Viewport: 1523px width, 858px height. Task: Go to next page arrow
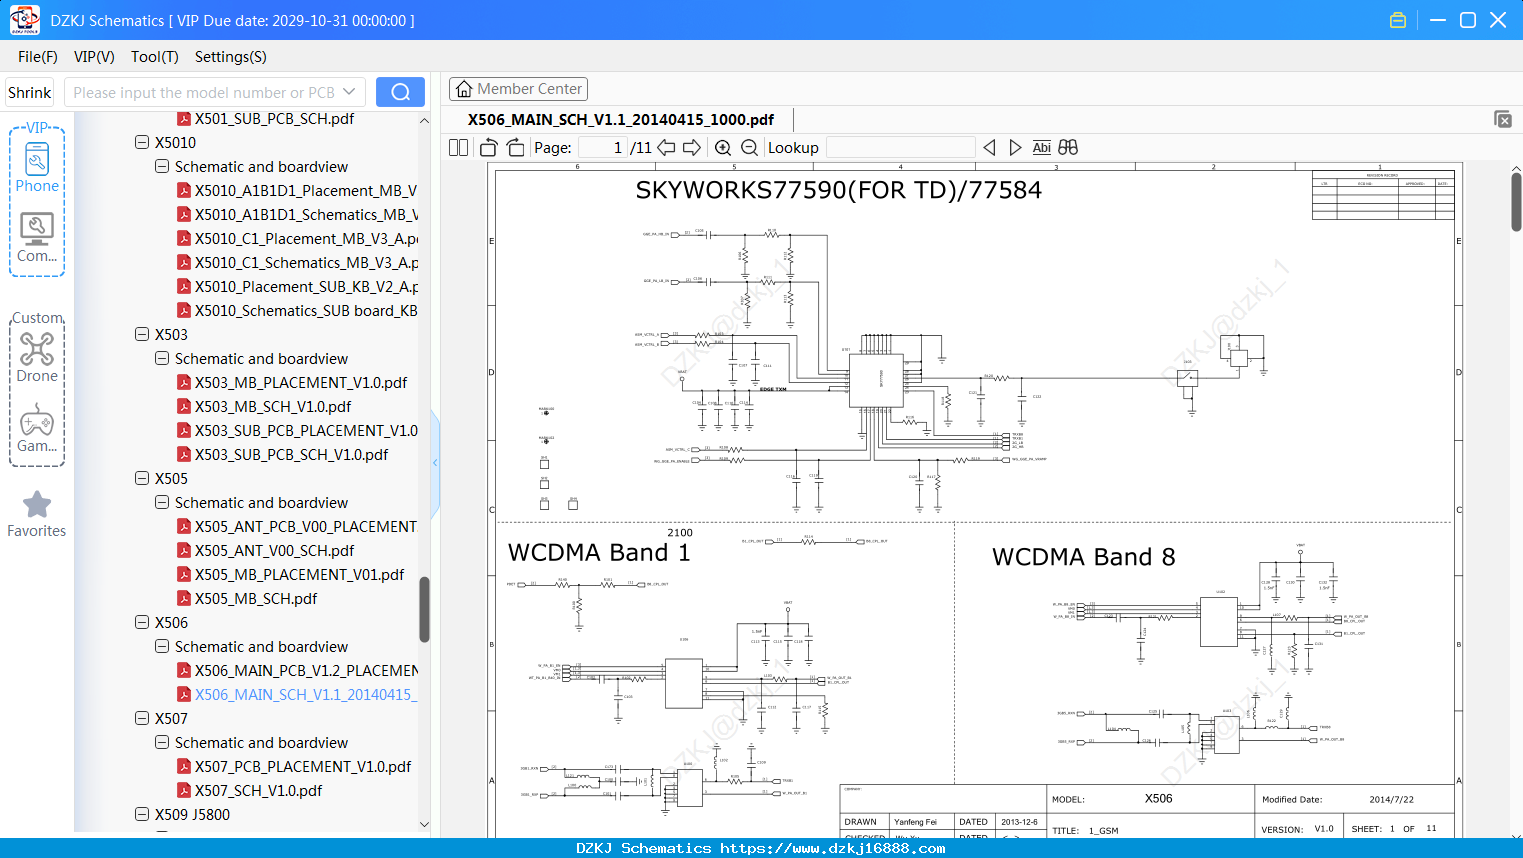[x=692, y=148]
